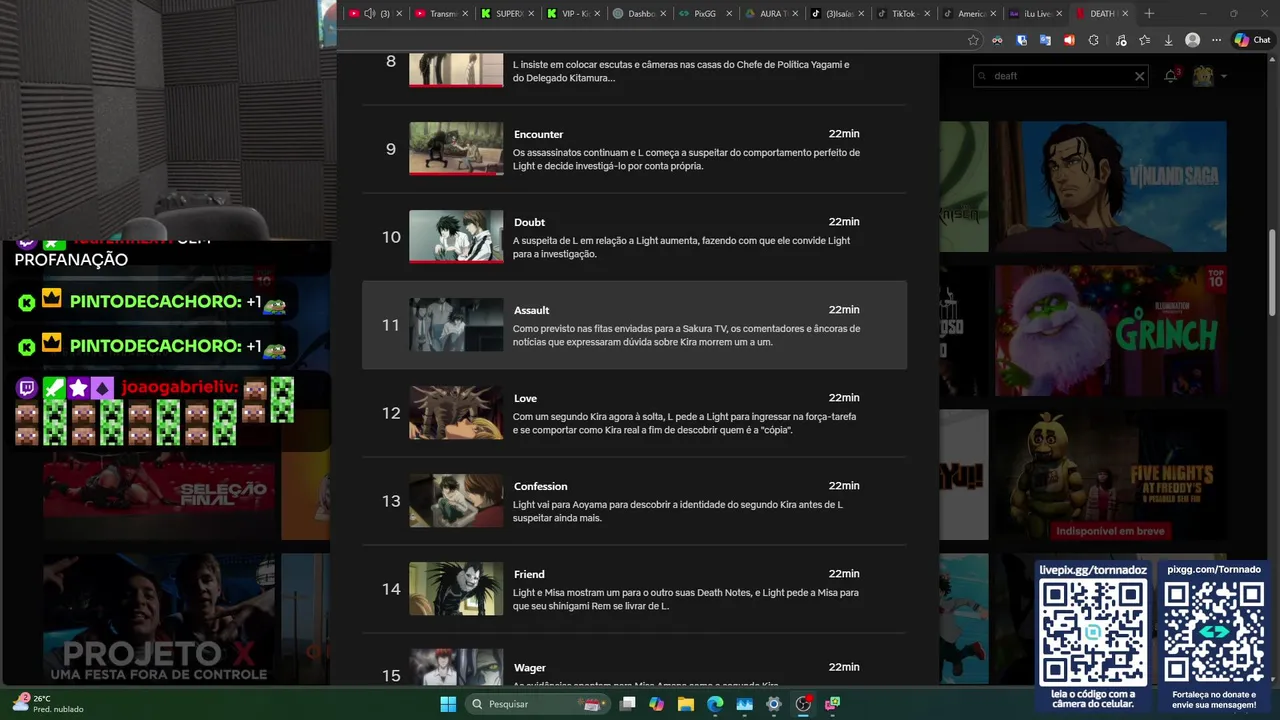Screen dimensions: 1280x720
Task: Open Microsoft Edge from the taskbar
Action: click(x=715, y=704)
